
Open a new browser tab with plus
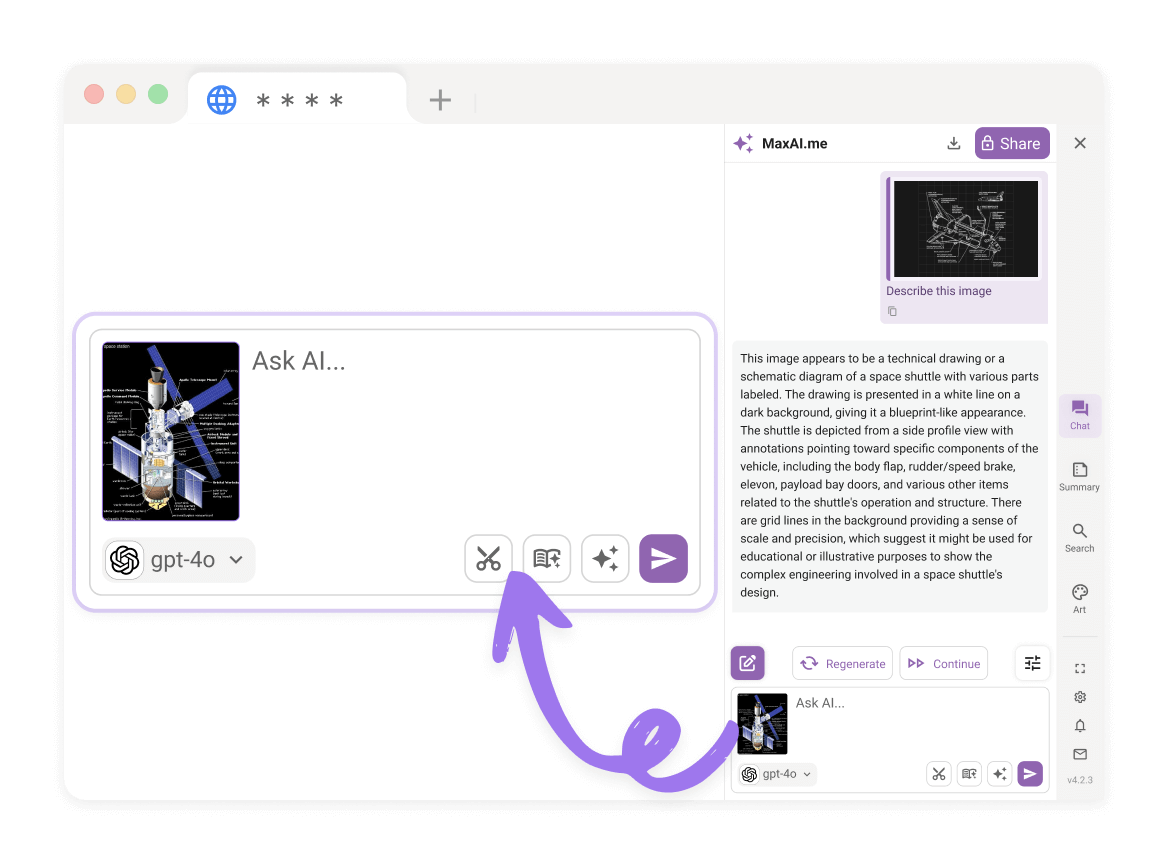(440, 100)
